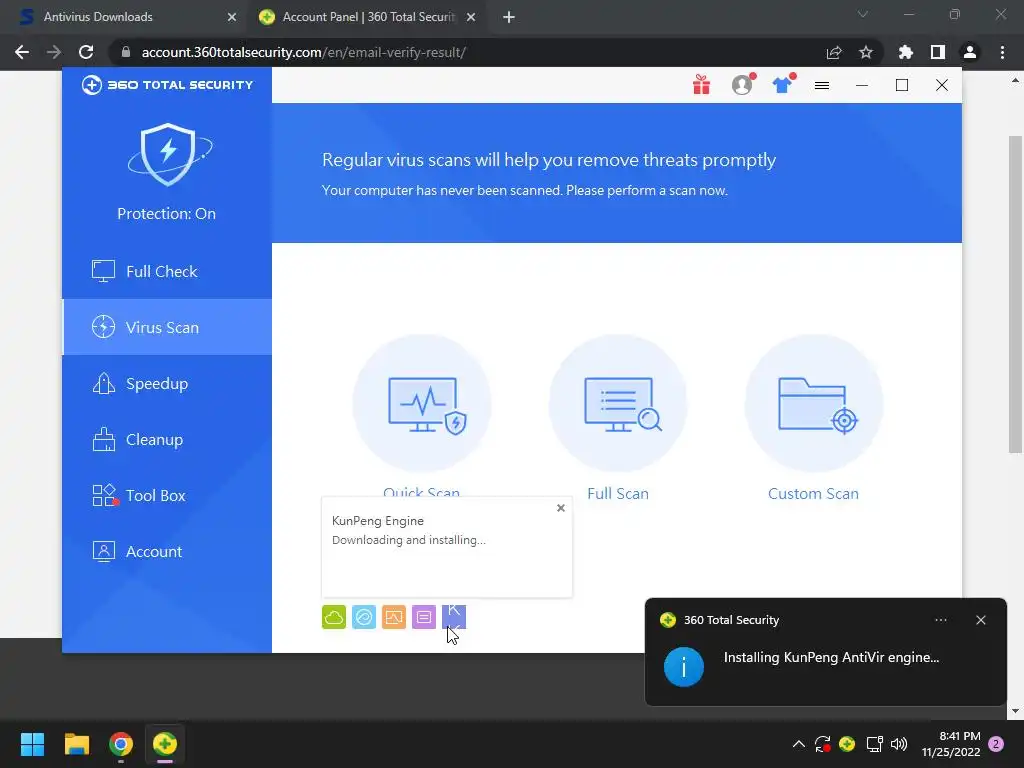Switch to the Account Panel browser tab
This screenshot has width=1024, height=768.
(367, 17)
